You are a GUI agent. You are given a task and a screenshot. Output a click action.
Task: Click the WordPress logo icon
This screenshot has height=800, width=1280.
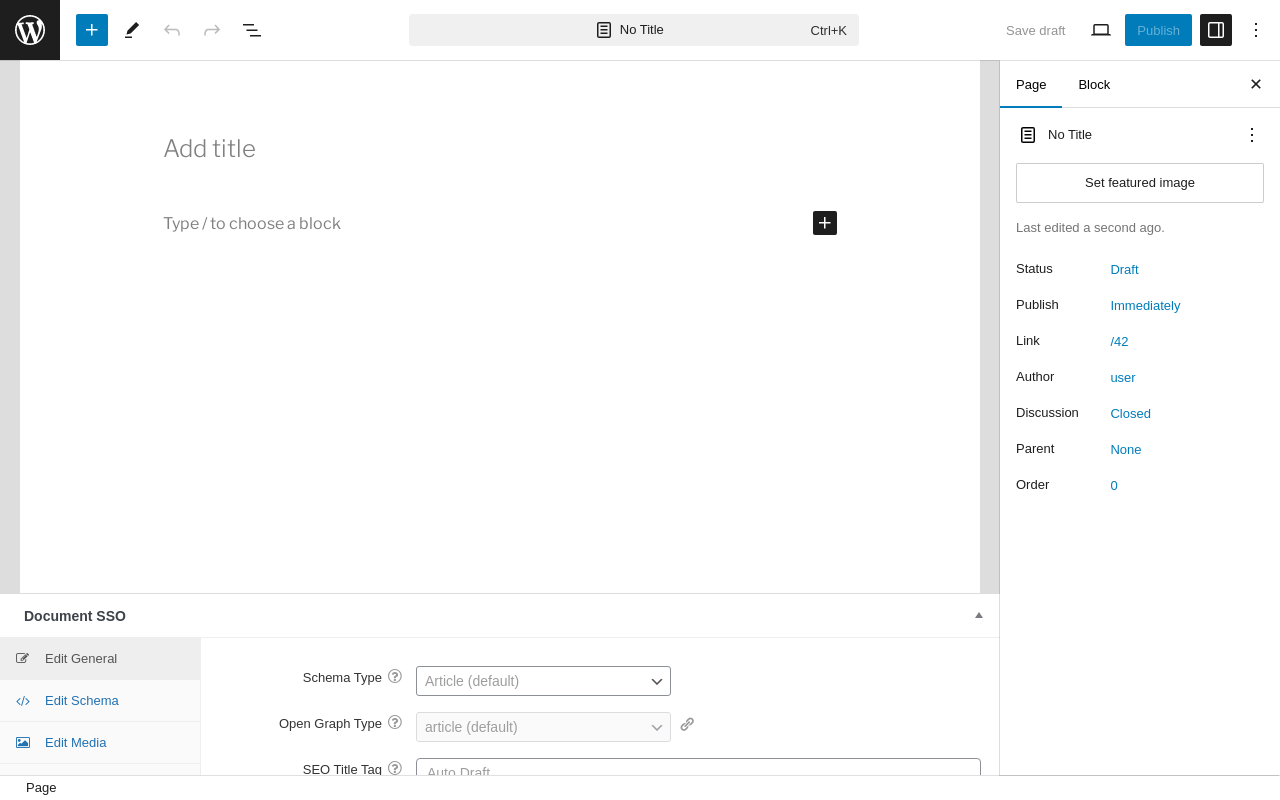click(x=30, y=30)
